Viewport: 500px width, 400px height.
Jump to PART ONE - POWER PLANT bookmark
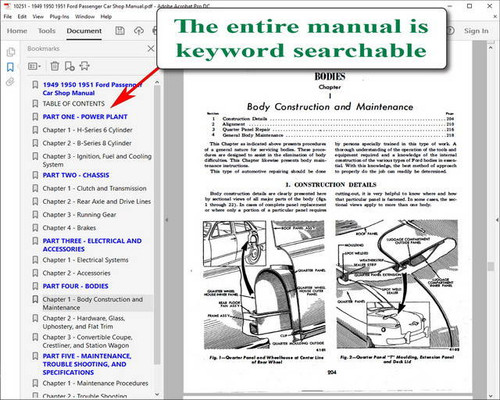point(85,117)
